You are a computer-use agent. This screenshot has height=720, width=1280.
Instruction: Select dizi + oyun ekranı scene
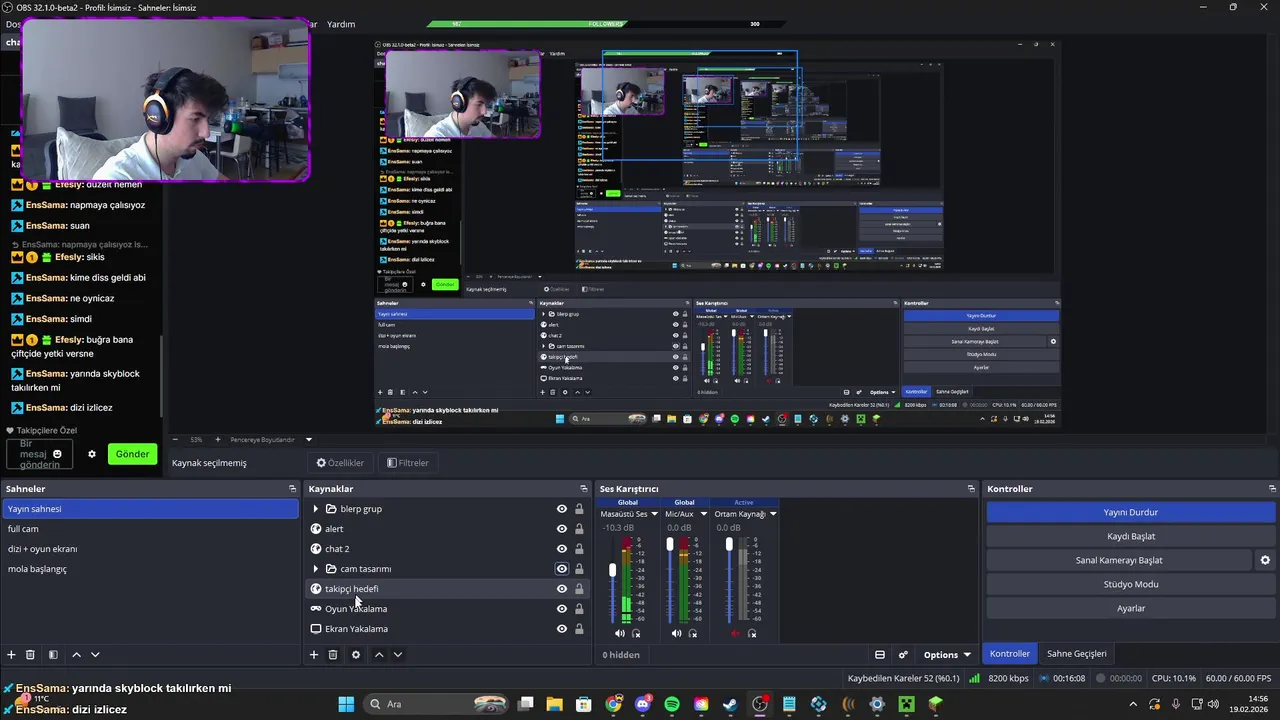coord(150,549)
